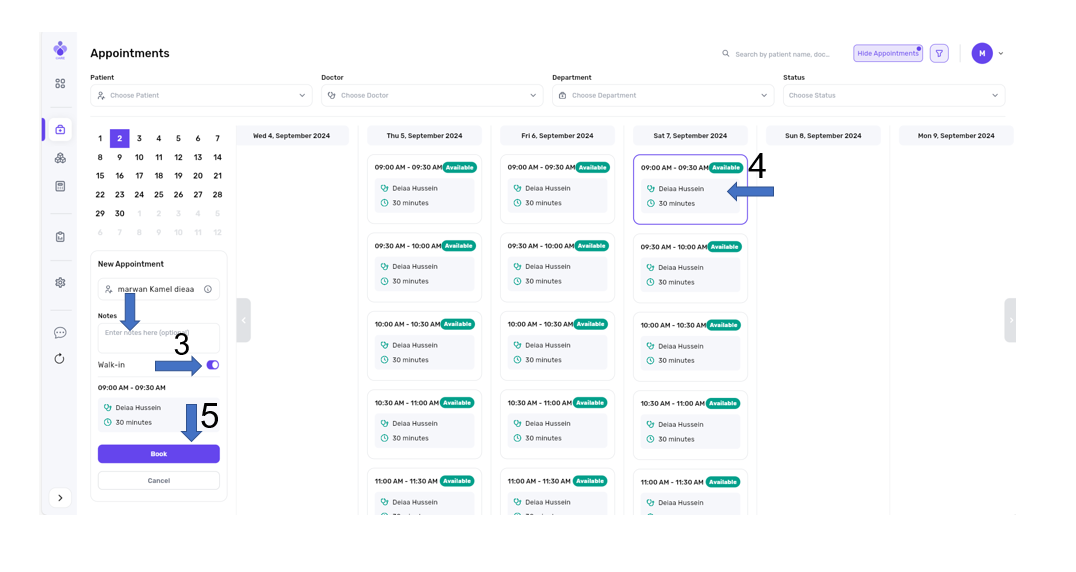
Task: Expand the Choose Patient dropdown
Action: [200, 96]
